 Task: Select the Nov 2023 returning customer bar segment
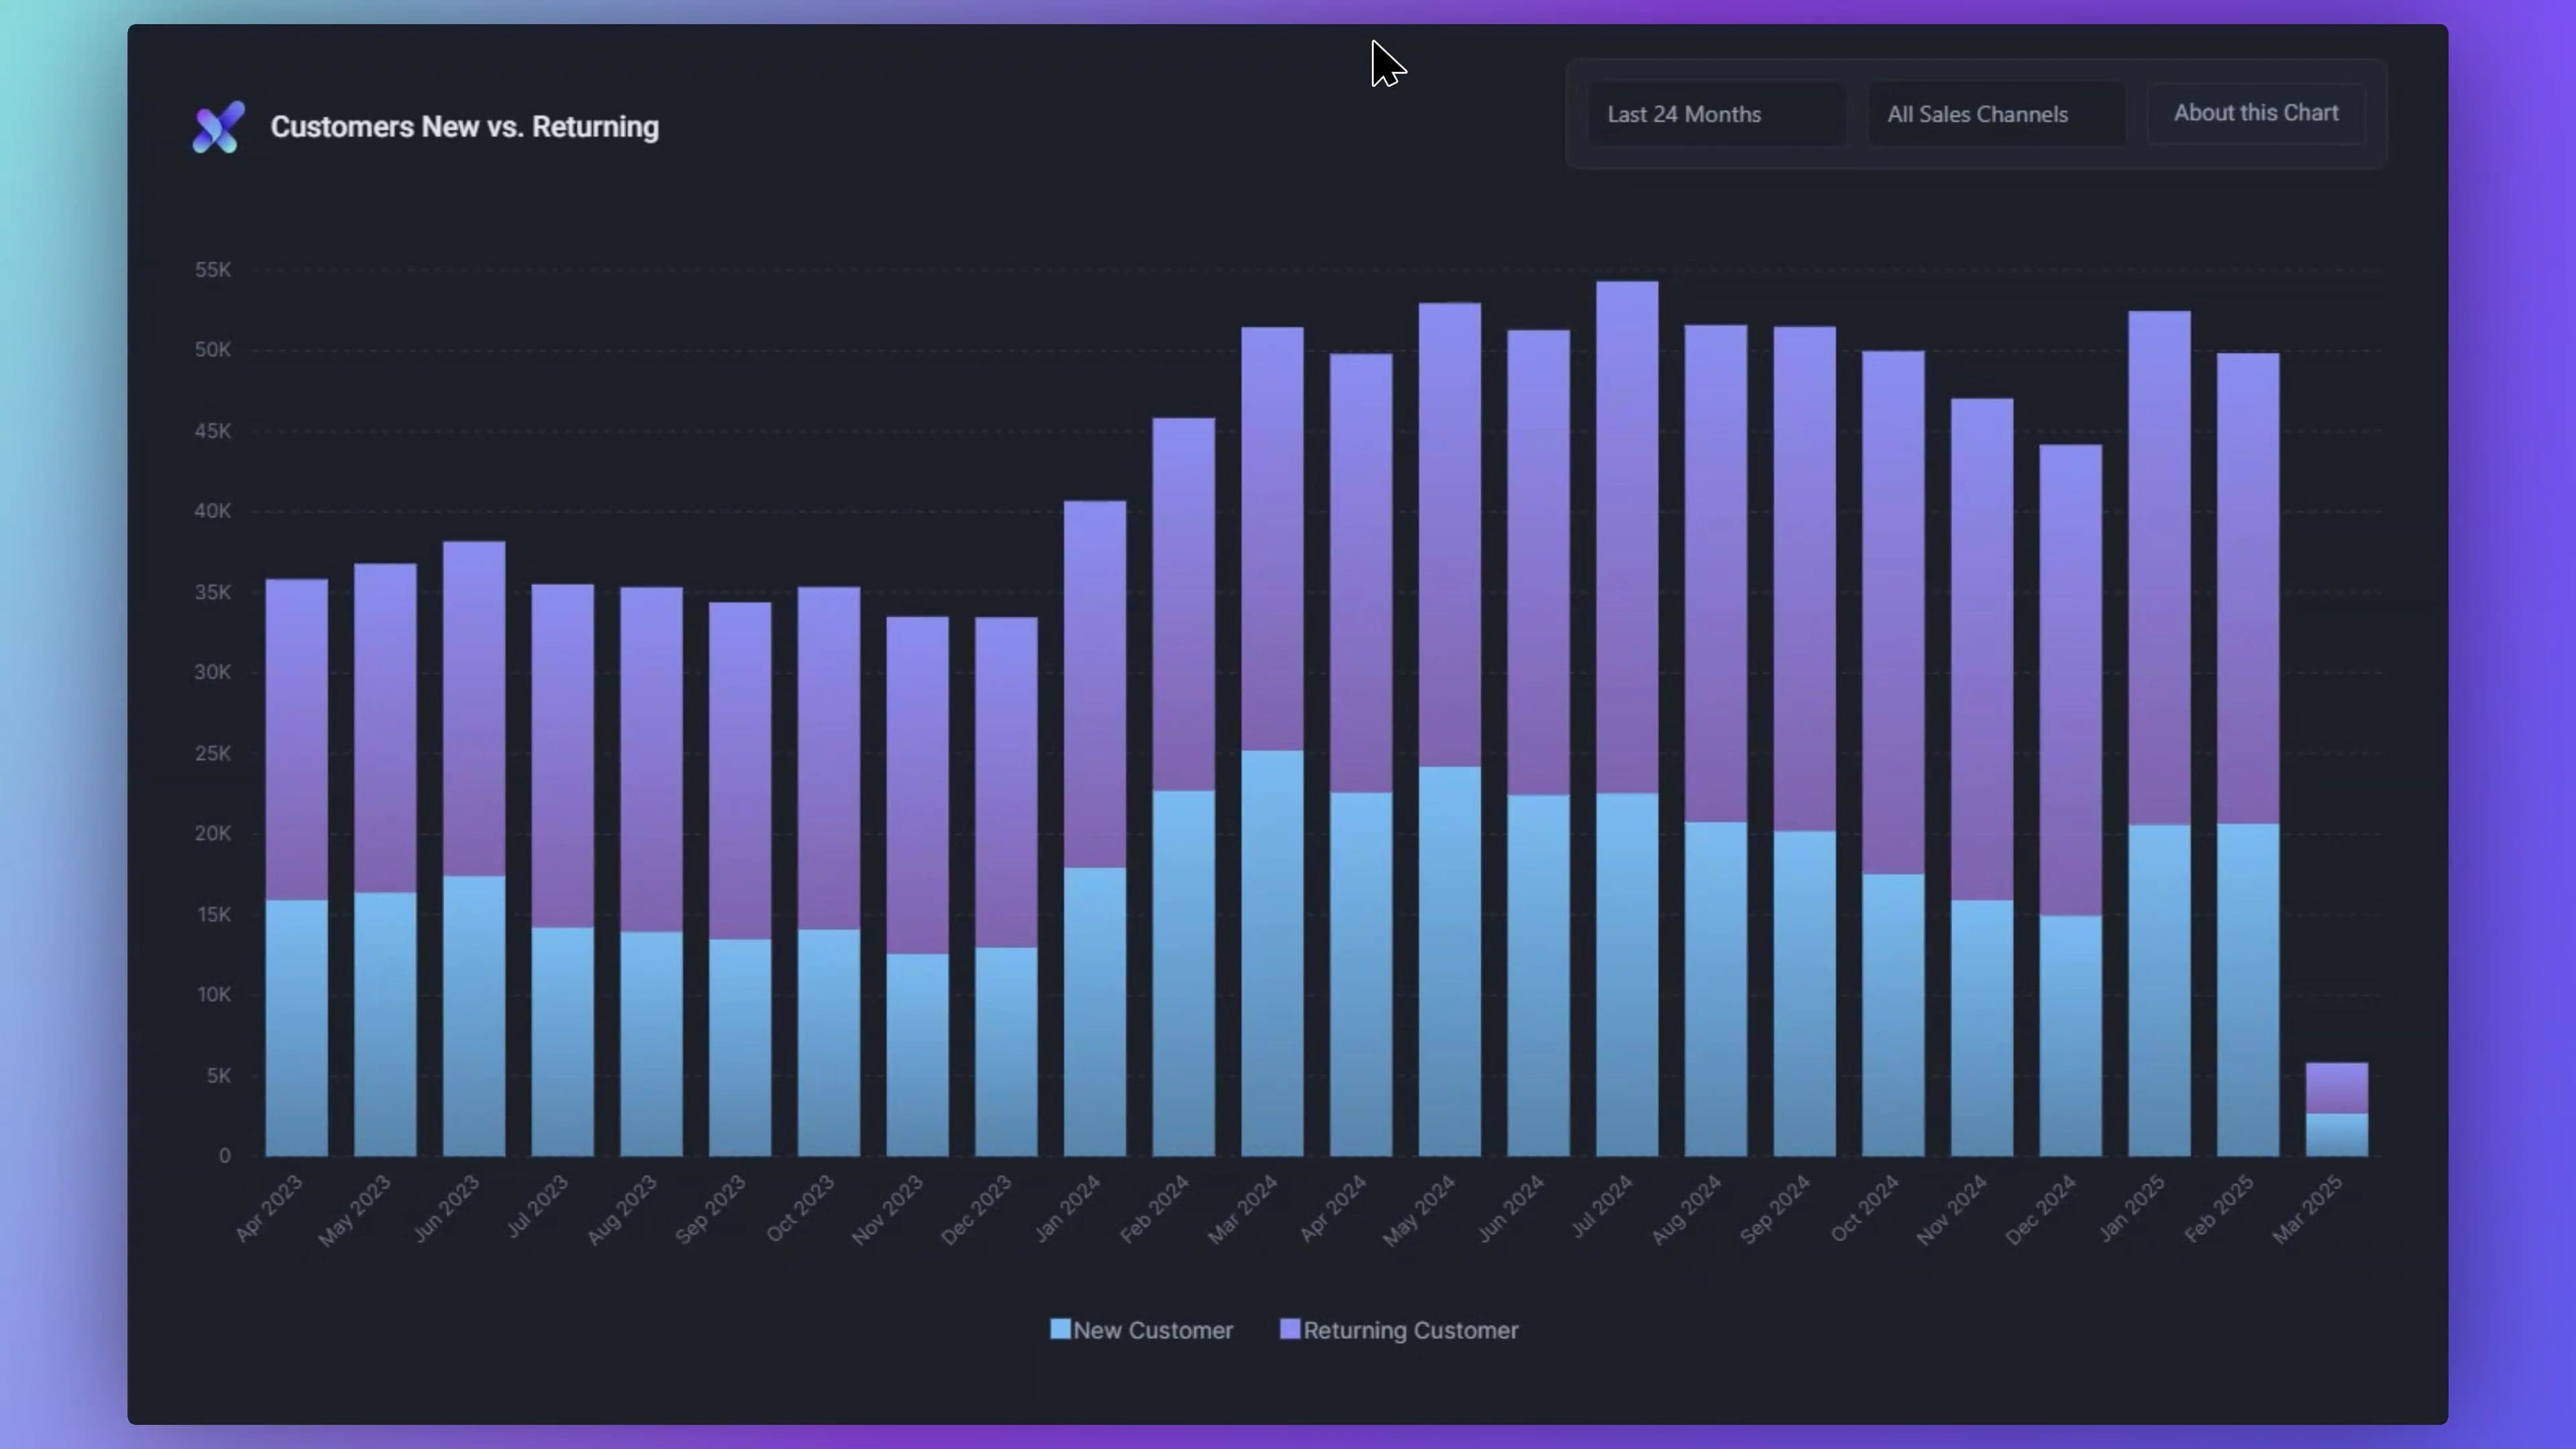[917, 785]
